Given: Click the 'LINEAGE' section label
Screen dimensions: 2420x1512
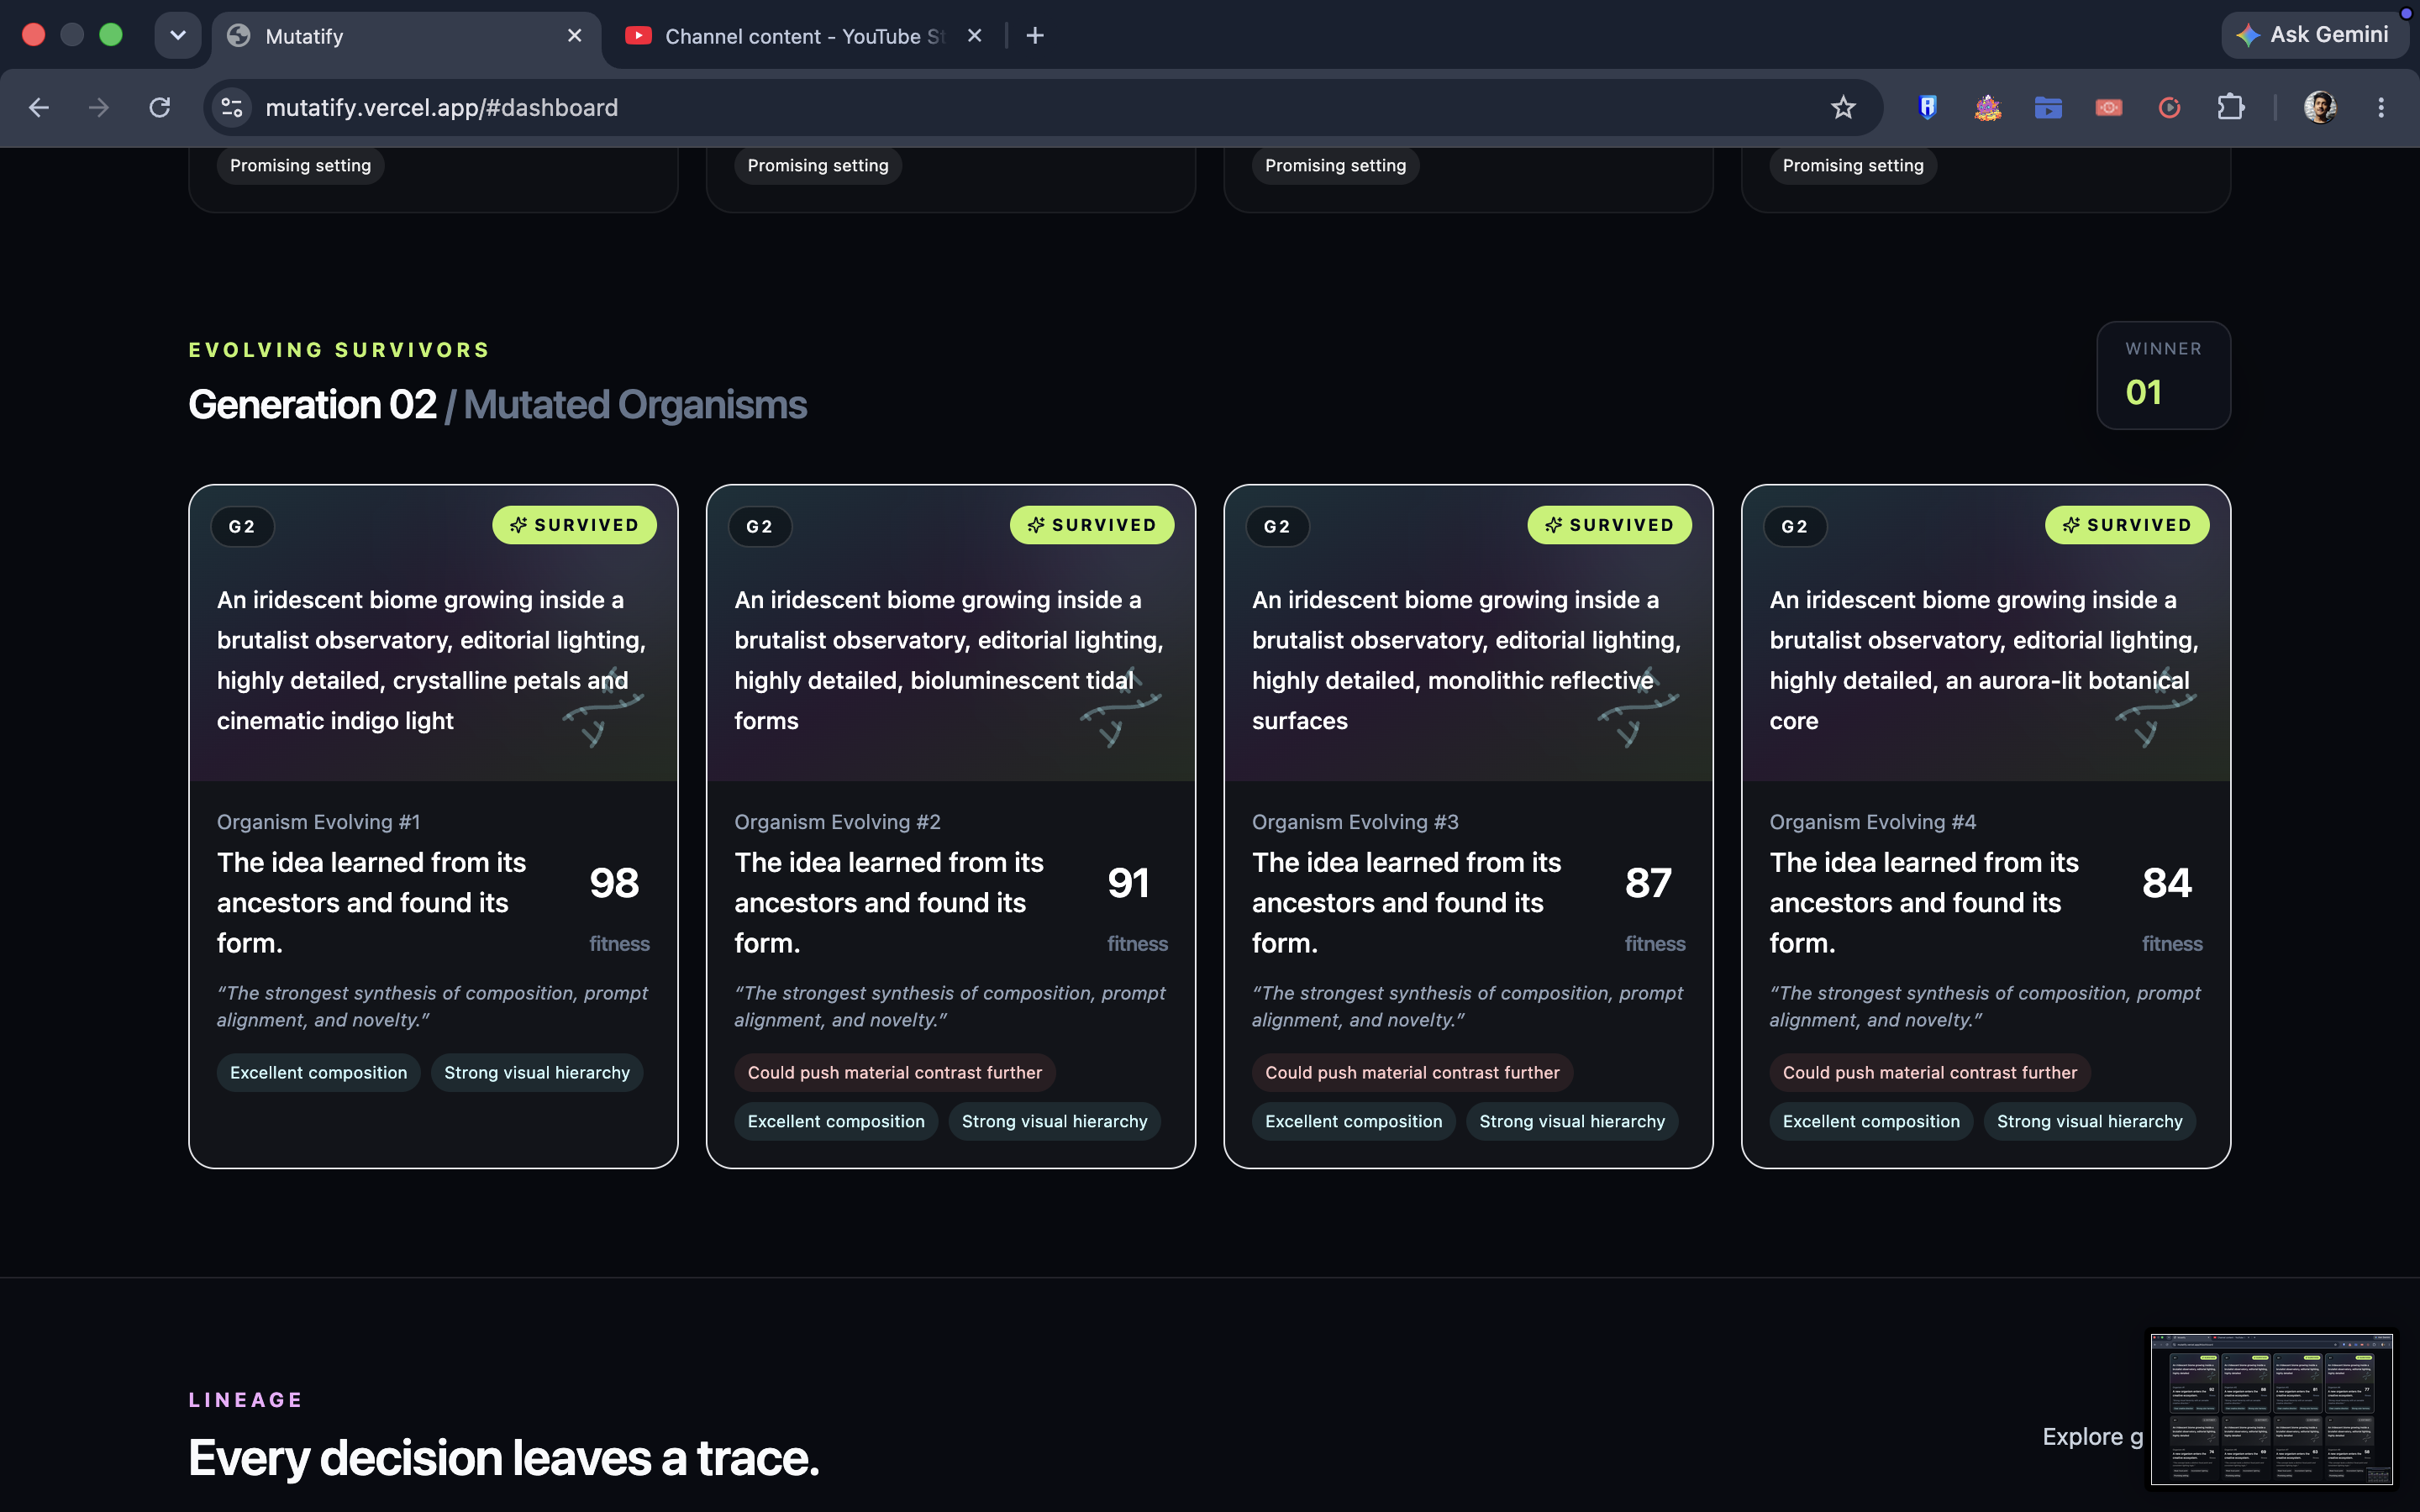Looking at the screenshot, I should 246,1400.
